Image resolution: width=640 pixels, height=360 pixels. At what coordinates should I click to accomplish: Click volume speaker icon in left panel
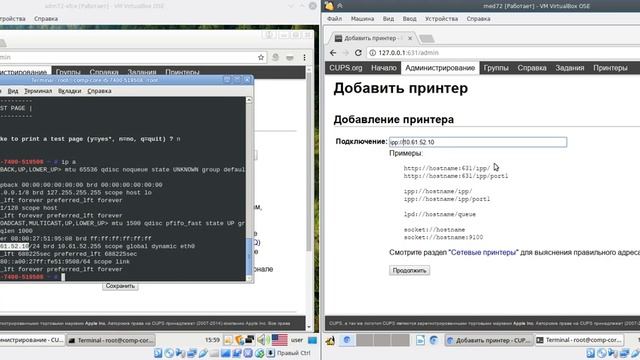pyautogui.click(x=261, y=340)
